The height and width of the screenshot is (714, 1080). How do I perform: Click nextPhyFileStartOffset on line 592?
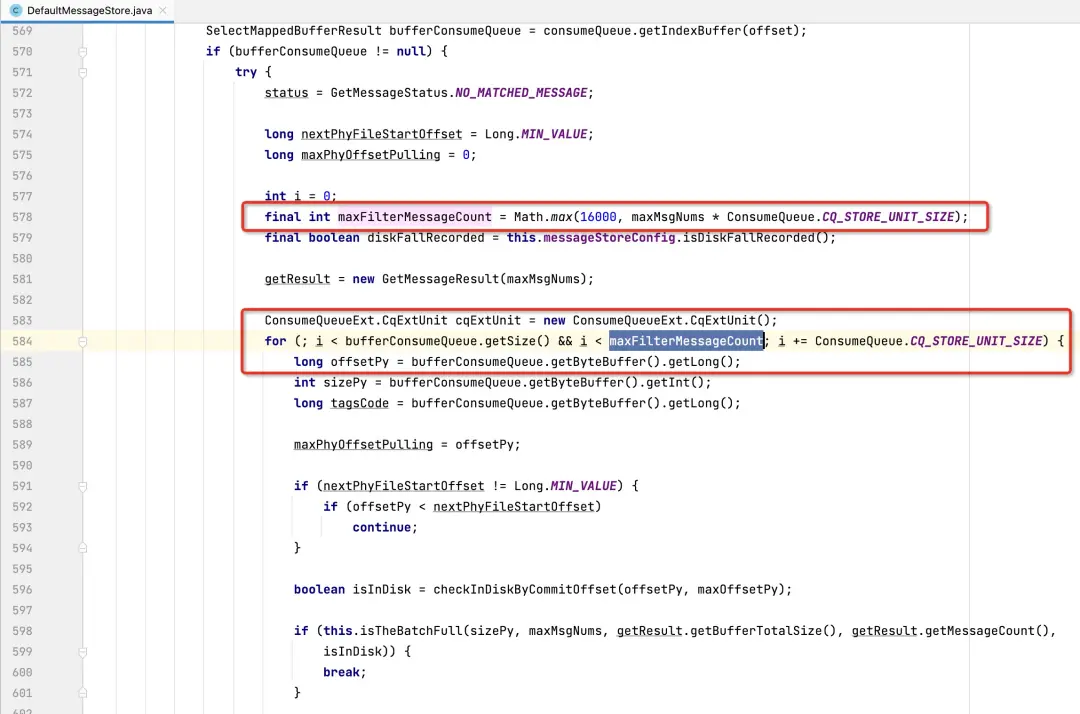pyautogui.click(x=514, y=507)
